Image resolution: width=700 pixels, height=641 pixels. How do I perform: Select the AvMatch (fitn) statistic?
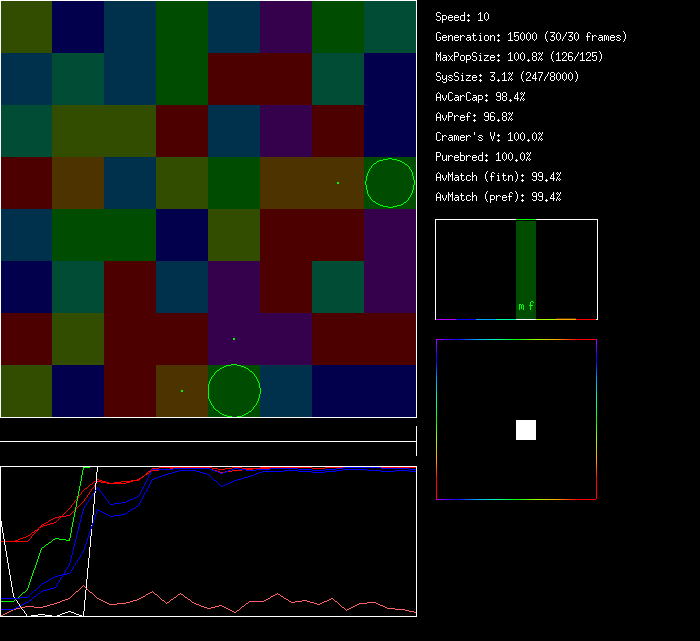pos(499,177)
